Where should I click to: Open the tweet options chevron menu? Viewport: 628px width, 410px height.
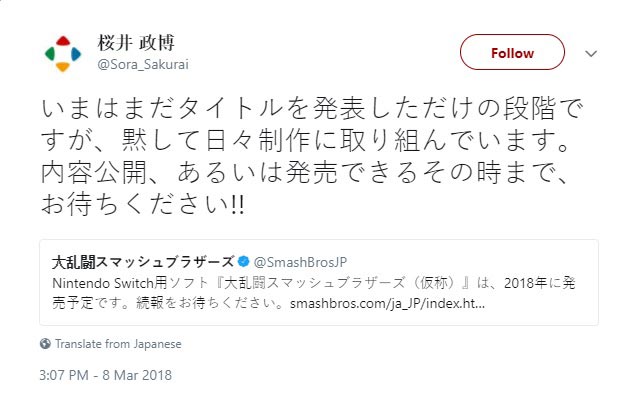(590, 50)
